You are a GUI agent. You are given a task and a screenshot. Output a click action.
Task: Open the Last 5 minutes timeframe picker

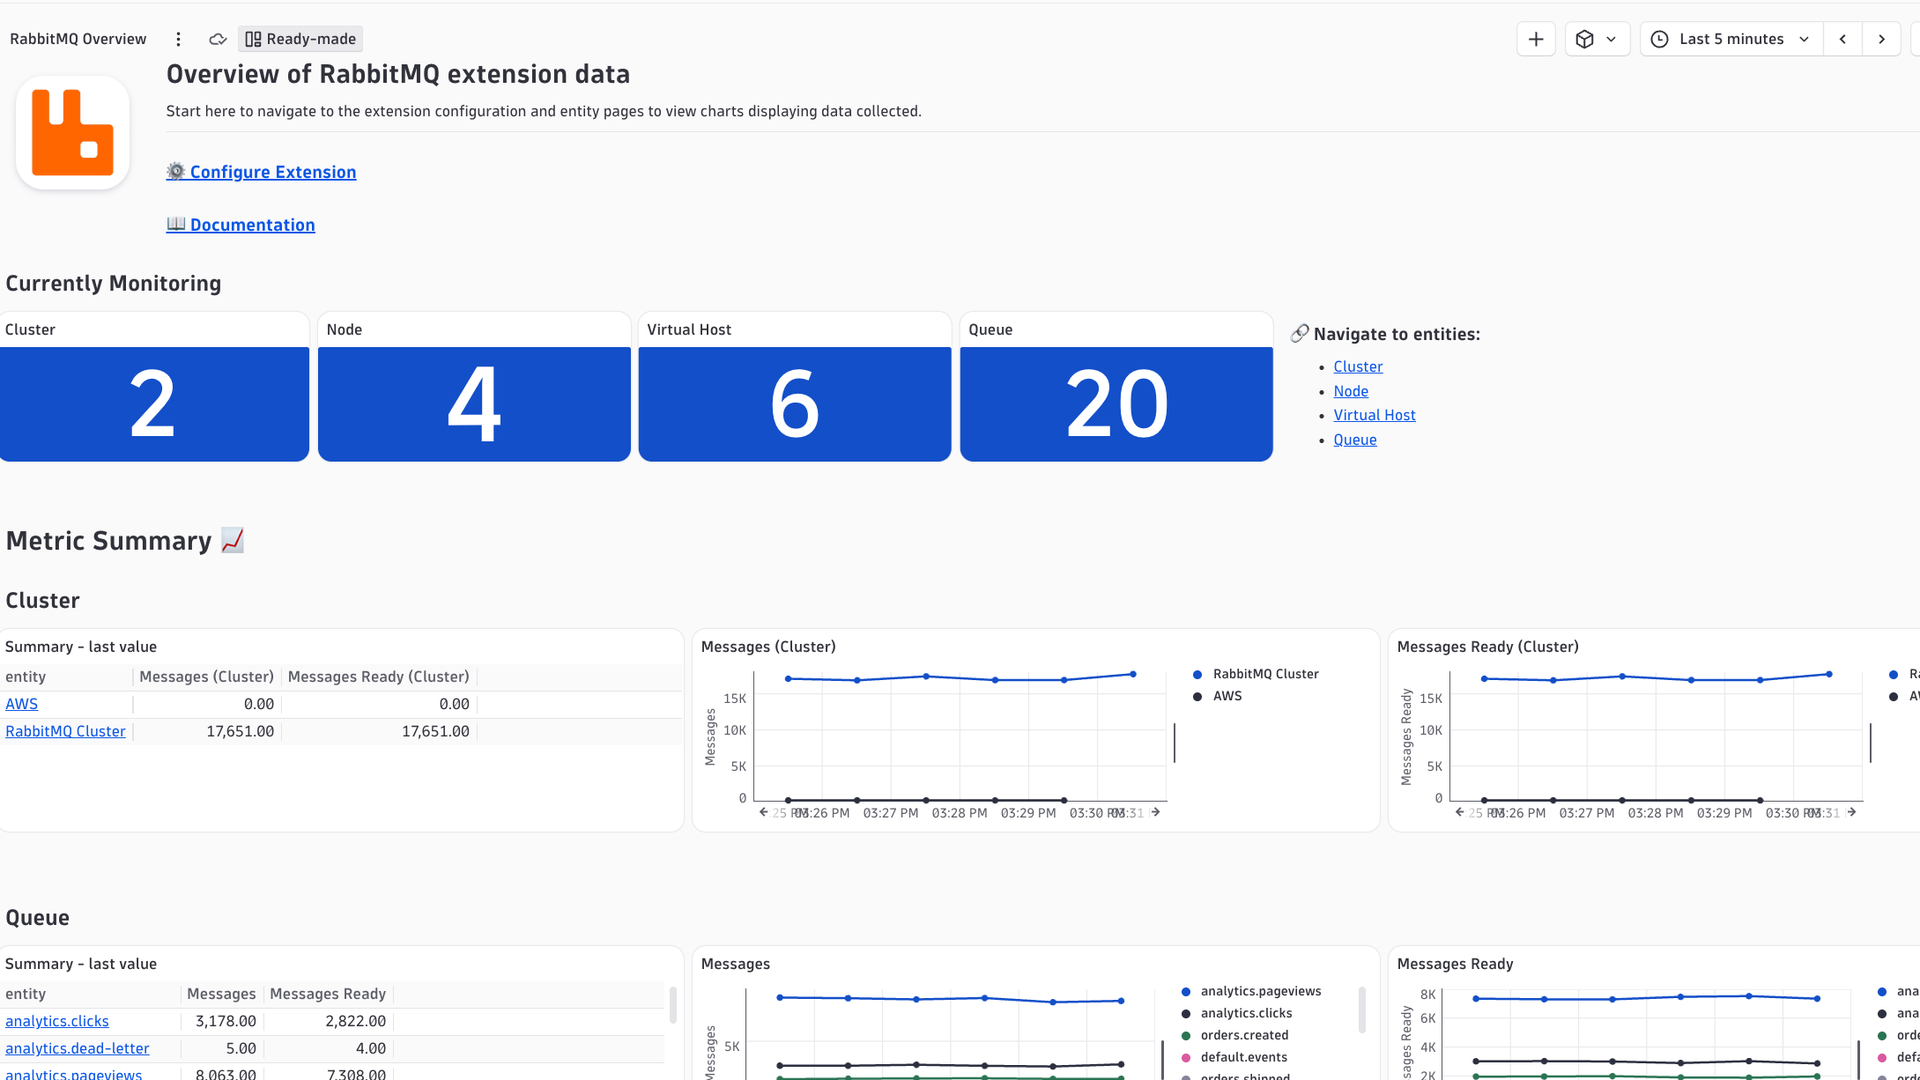1731,39
